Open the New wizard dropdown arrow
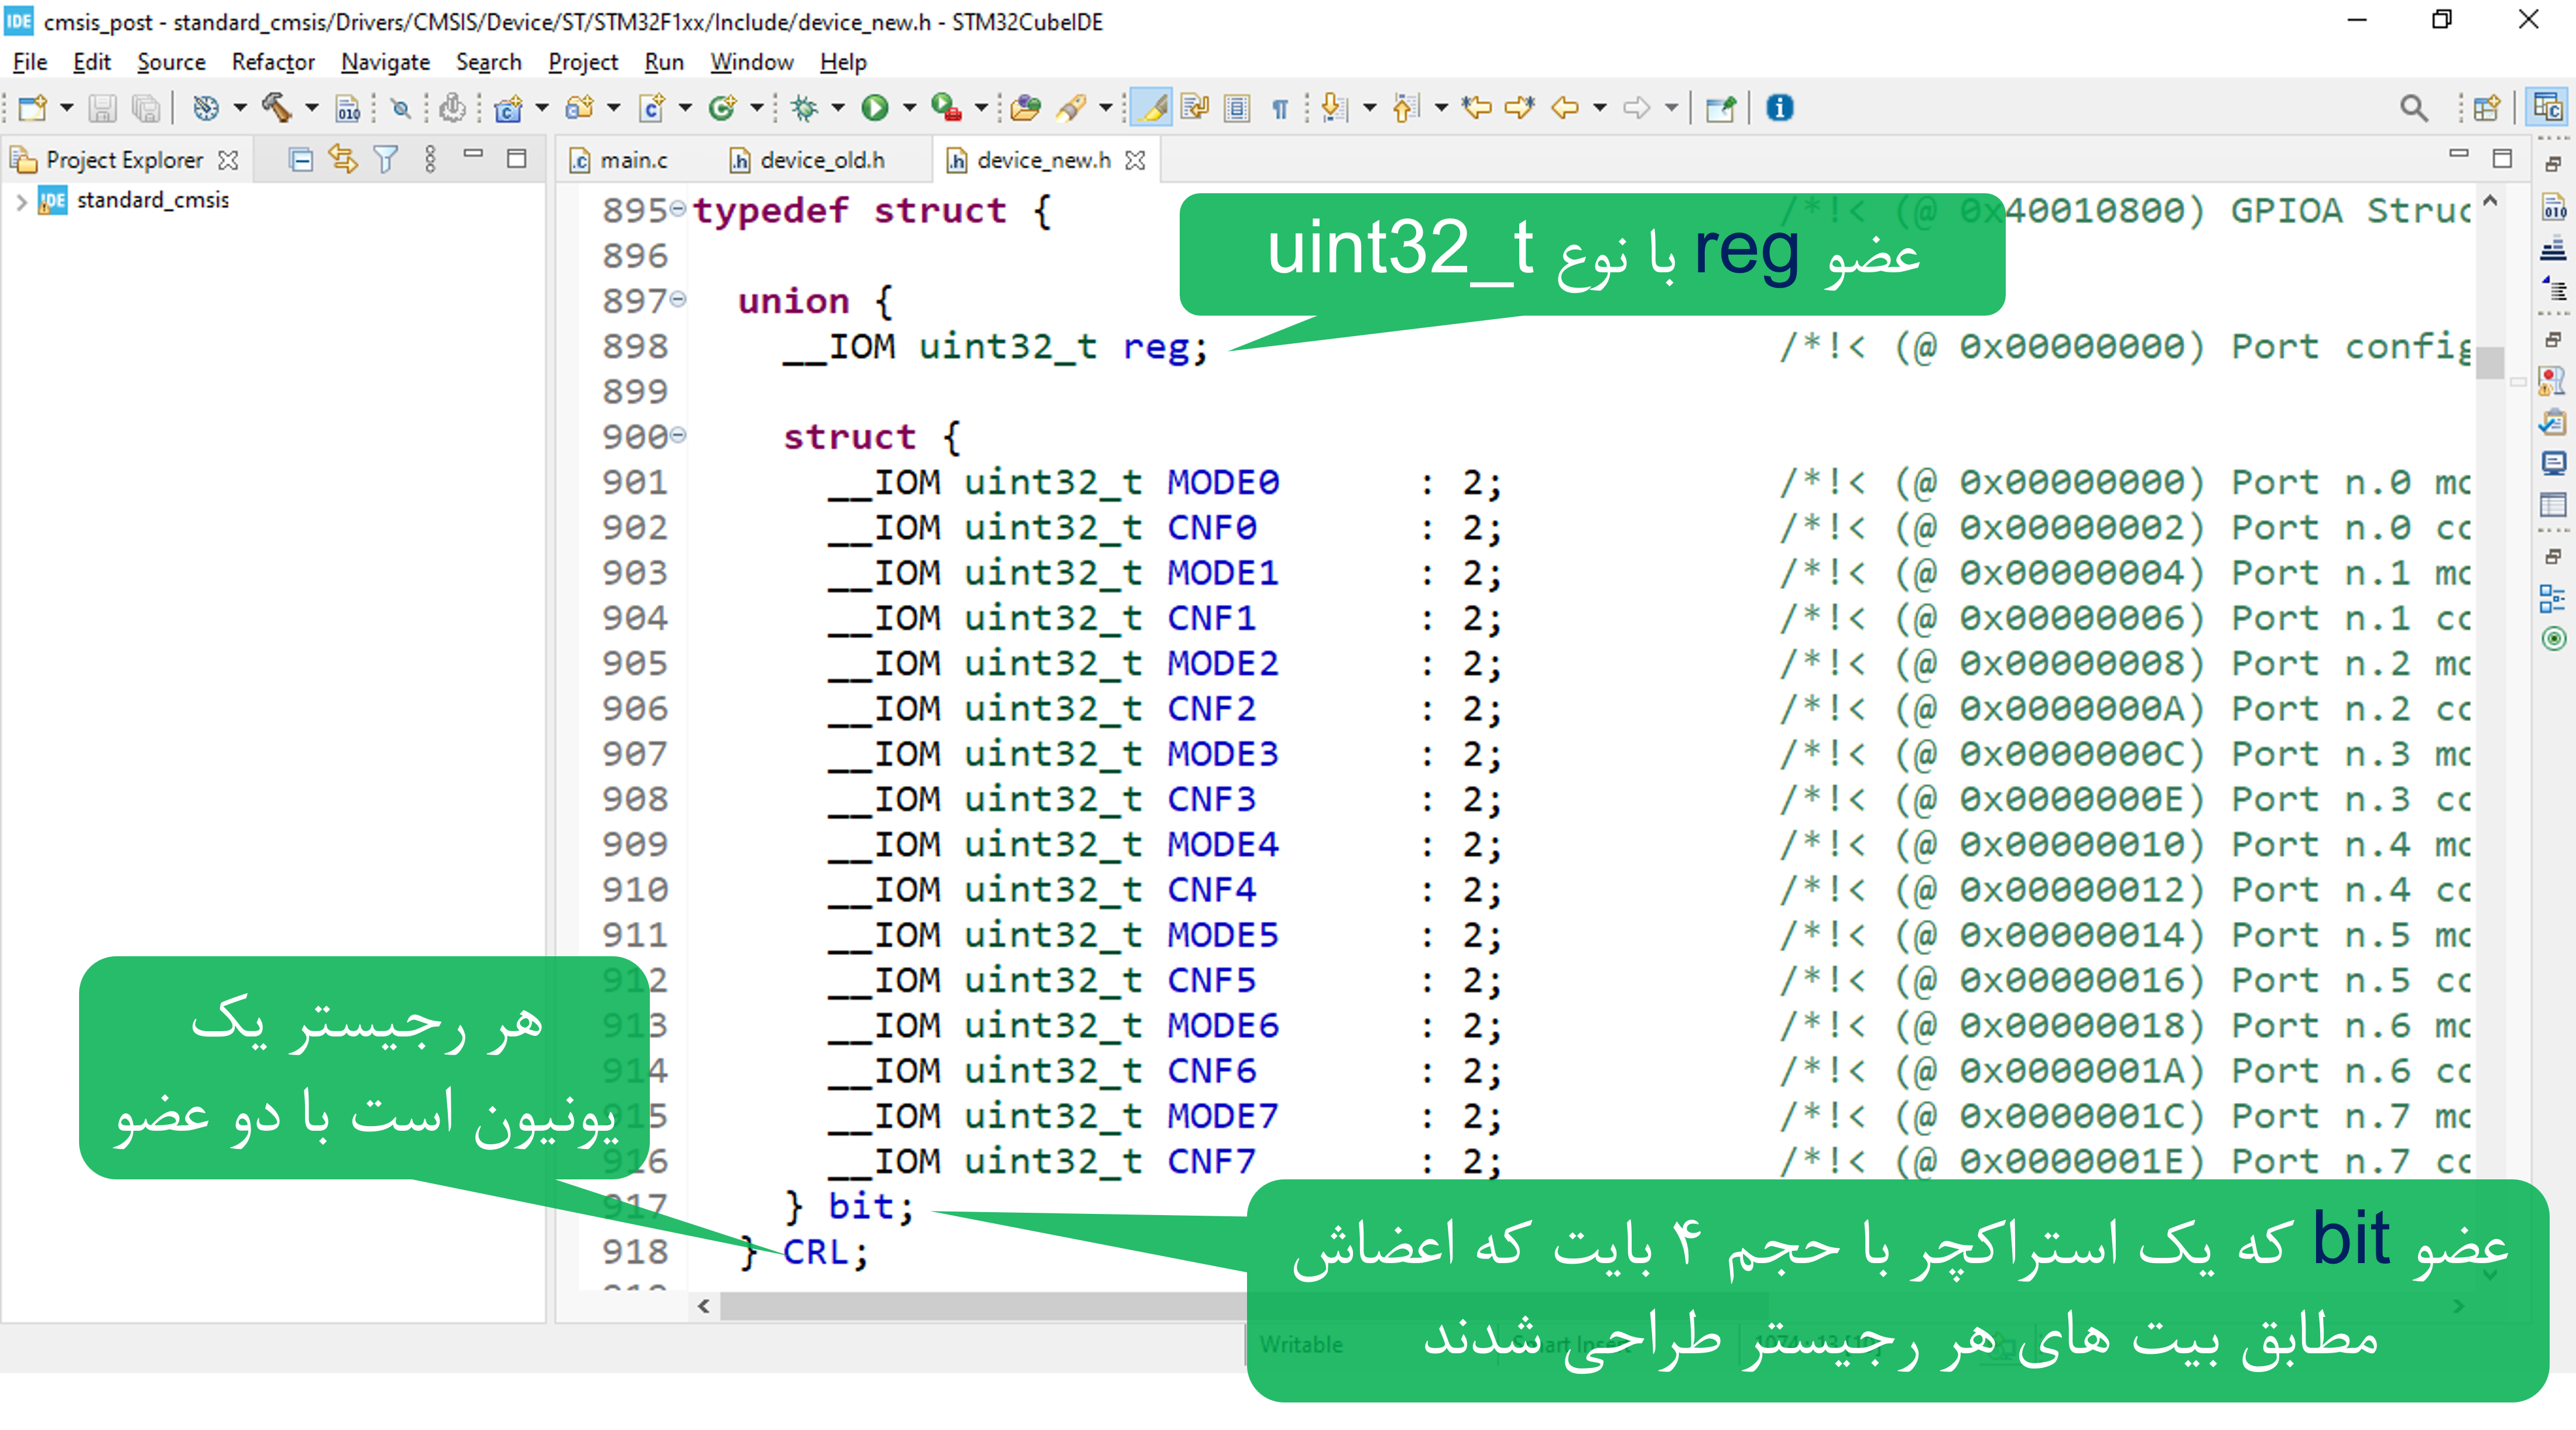 [66, 108]
